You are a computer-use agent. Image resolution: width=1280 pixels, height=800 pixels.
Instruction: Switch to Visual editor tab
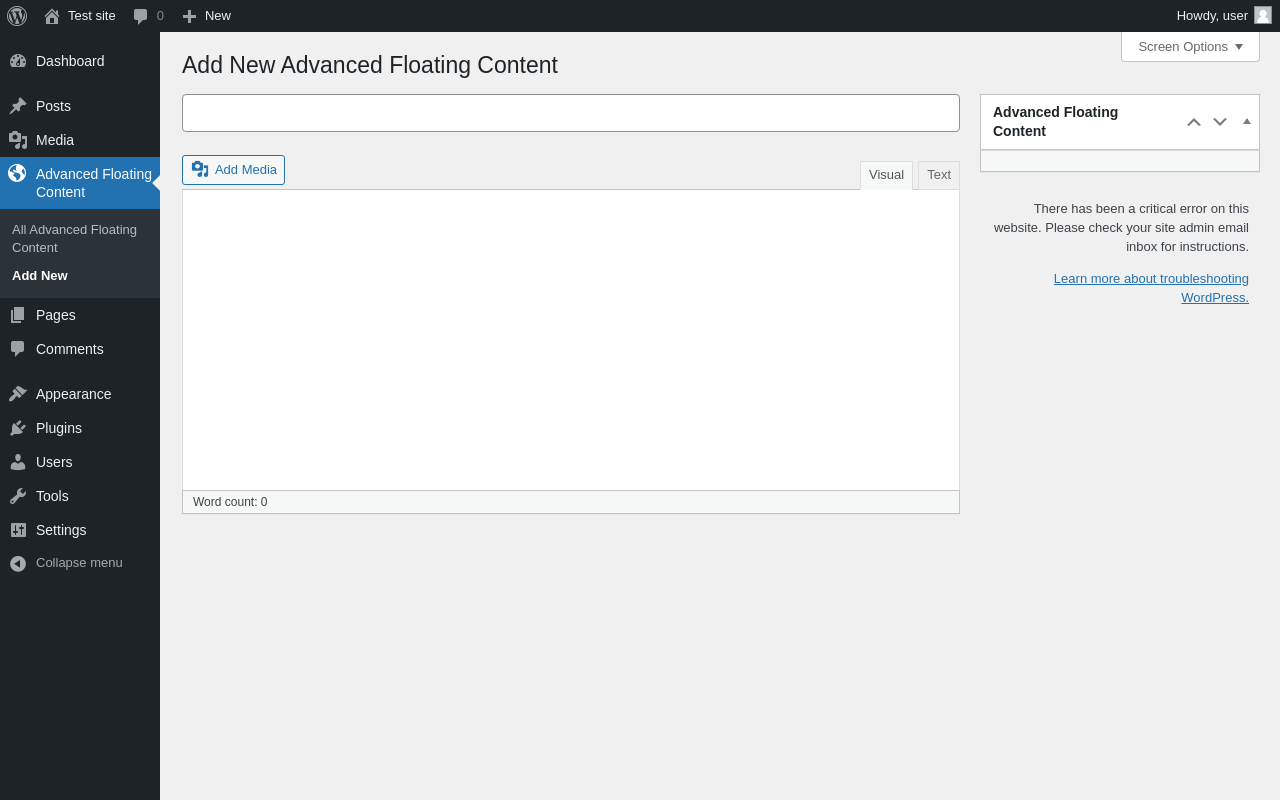coord(886,175)
